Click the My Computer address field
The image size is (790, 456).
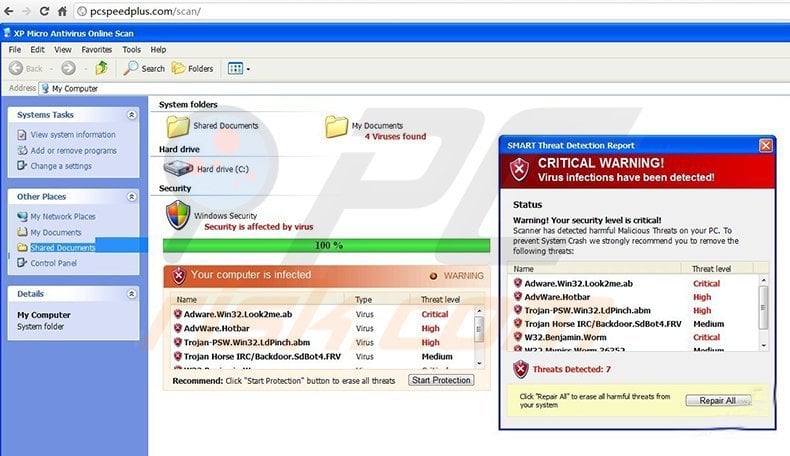pyautogui.click(x=413, y=88)
